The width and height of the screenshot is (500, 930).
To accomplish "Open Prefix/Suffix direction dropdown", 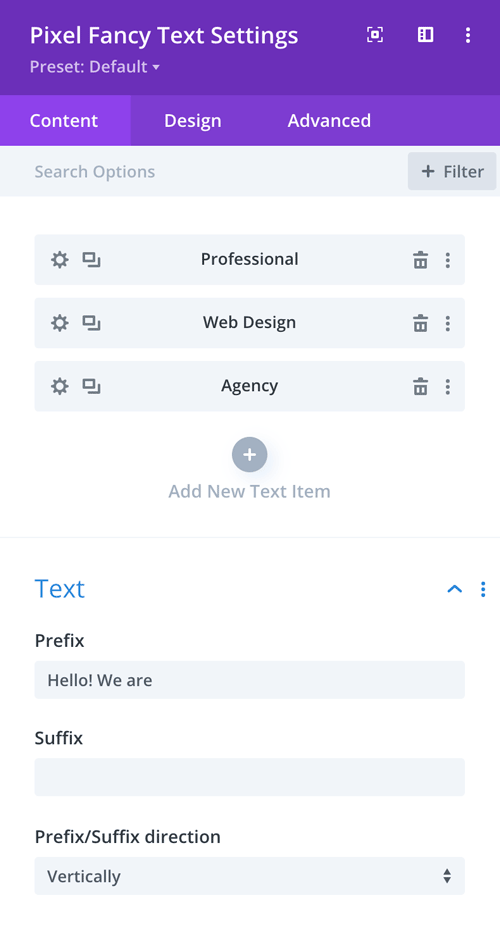I will point(250,876).
